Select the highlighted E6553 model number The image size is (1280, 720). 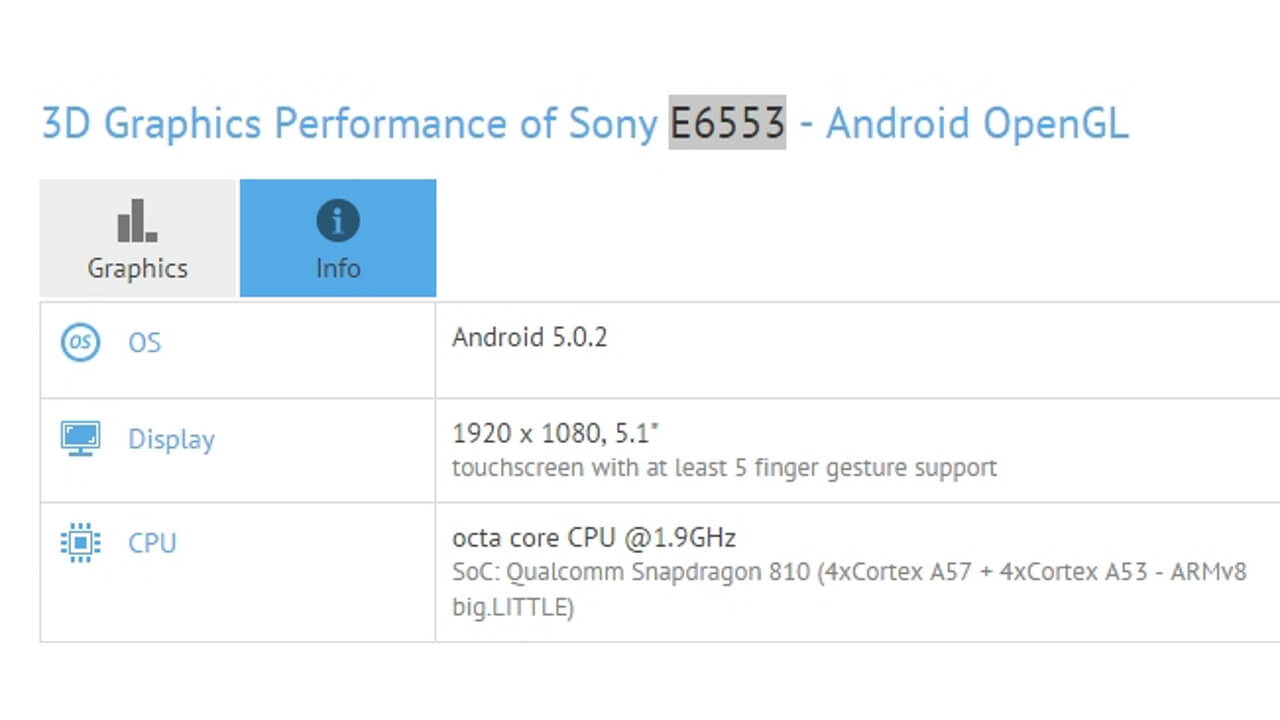(727, 122)
